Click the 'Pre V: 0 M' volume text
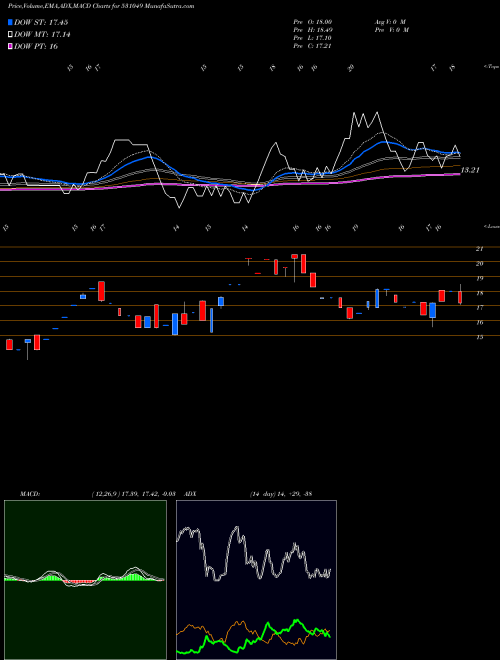 391,30
